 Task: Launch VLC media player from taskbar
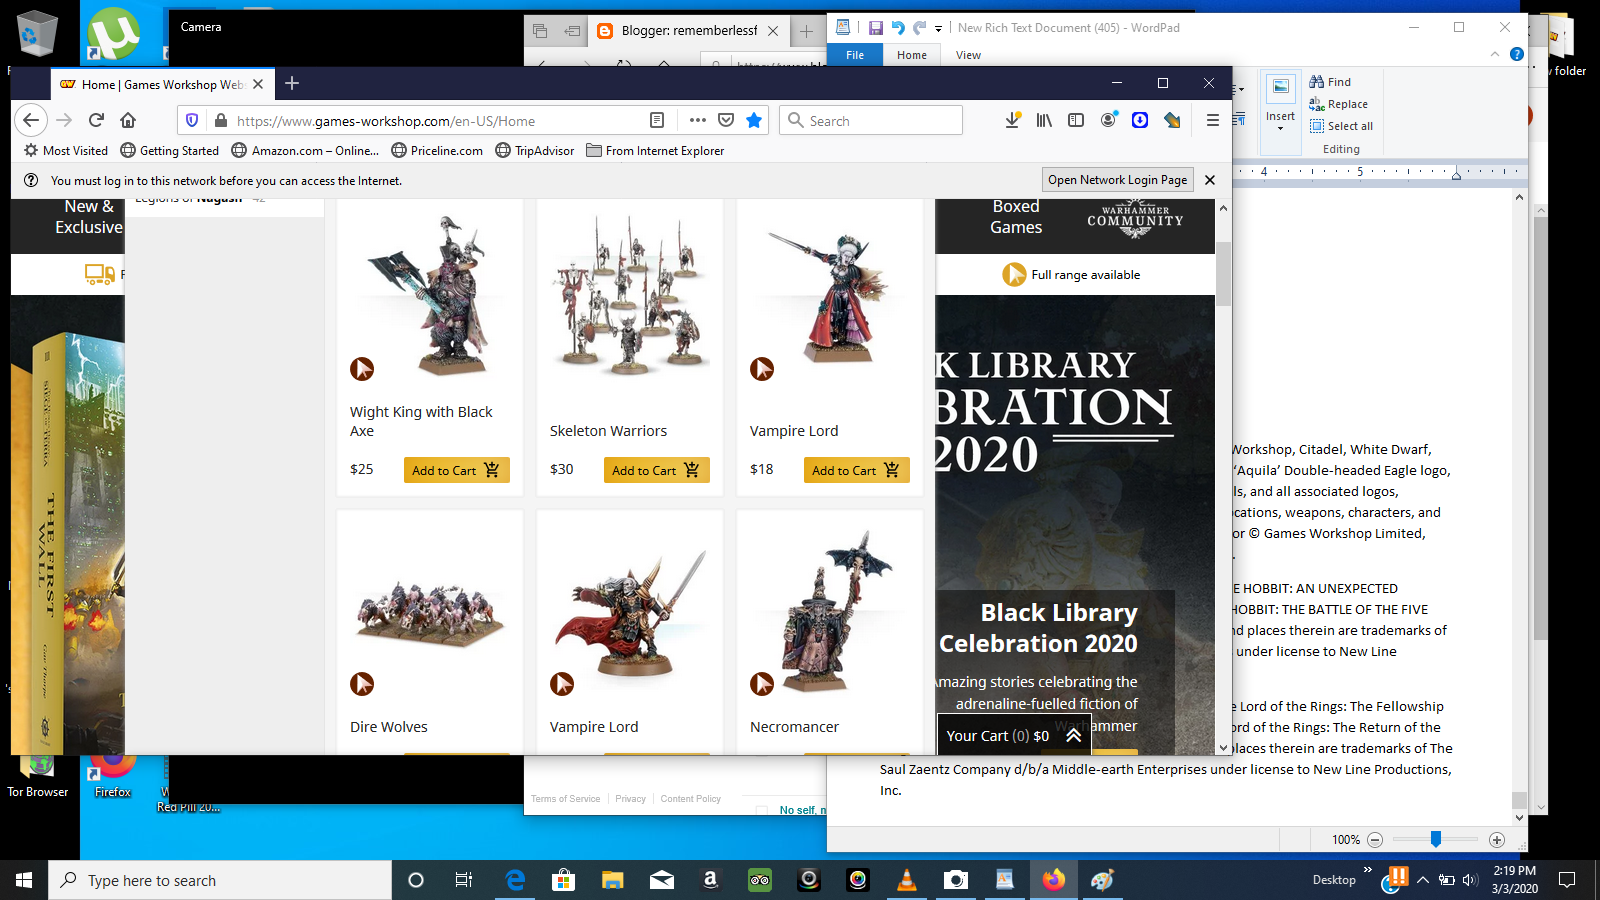click(907, 880)
